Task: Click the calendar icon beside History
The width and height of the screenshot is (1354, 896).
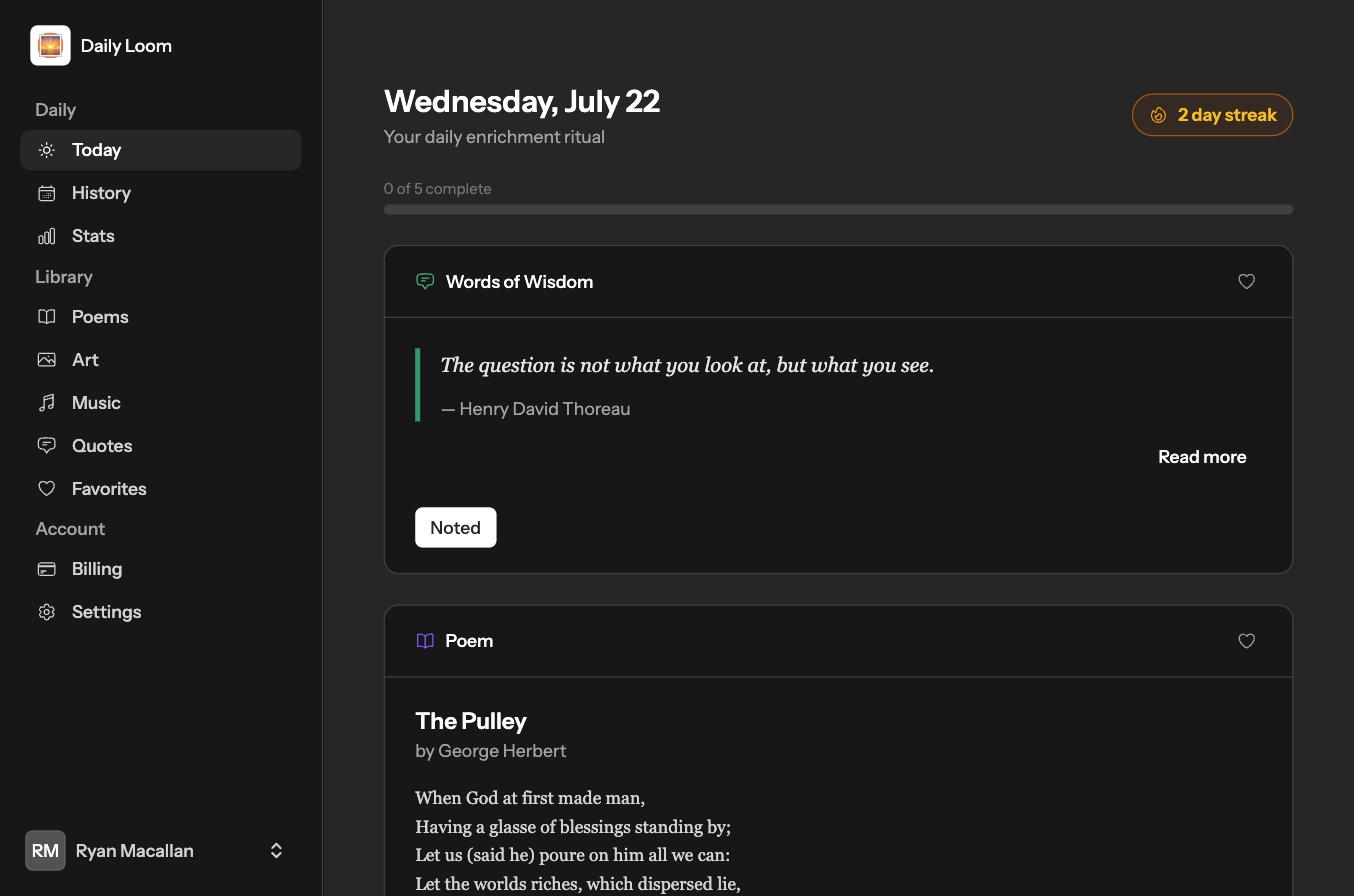Action: (47, 193)
